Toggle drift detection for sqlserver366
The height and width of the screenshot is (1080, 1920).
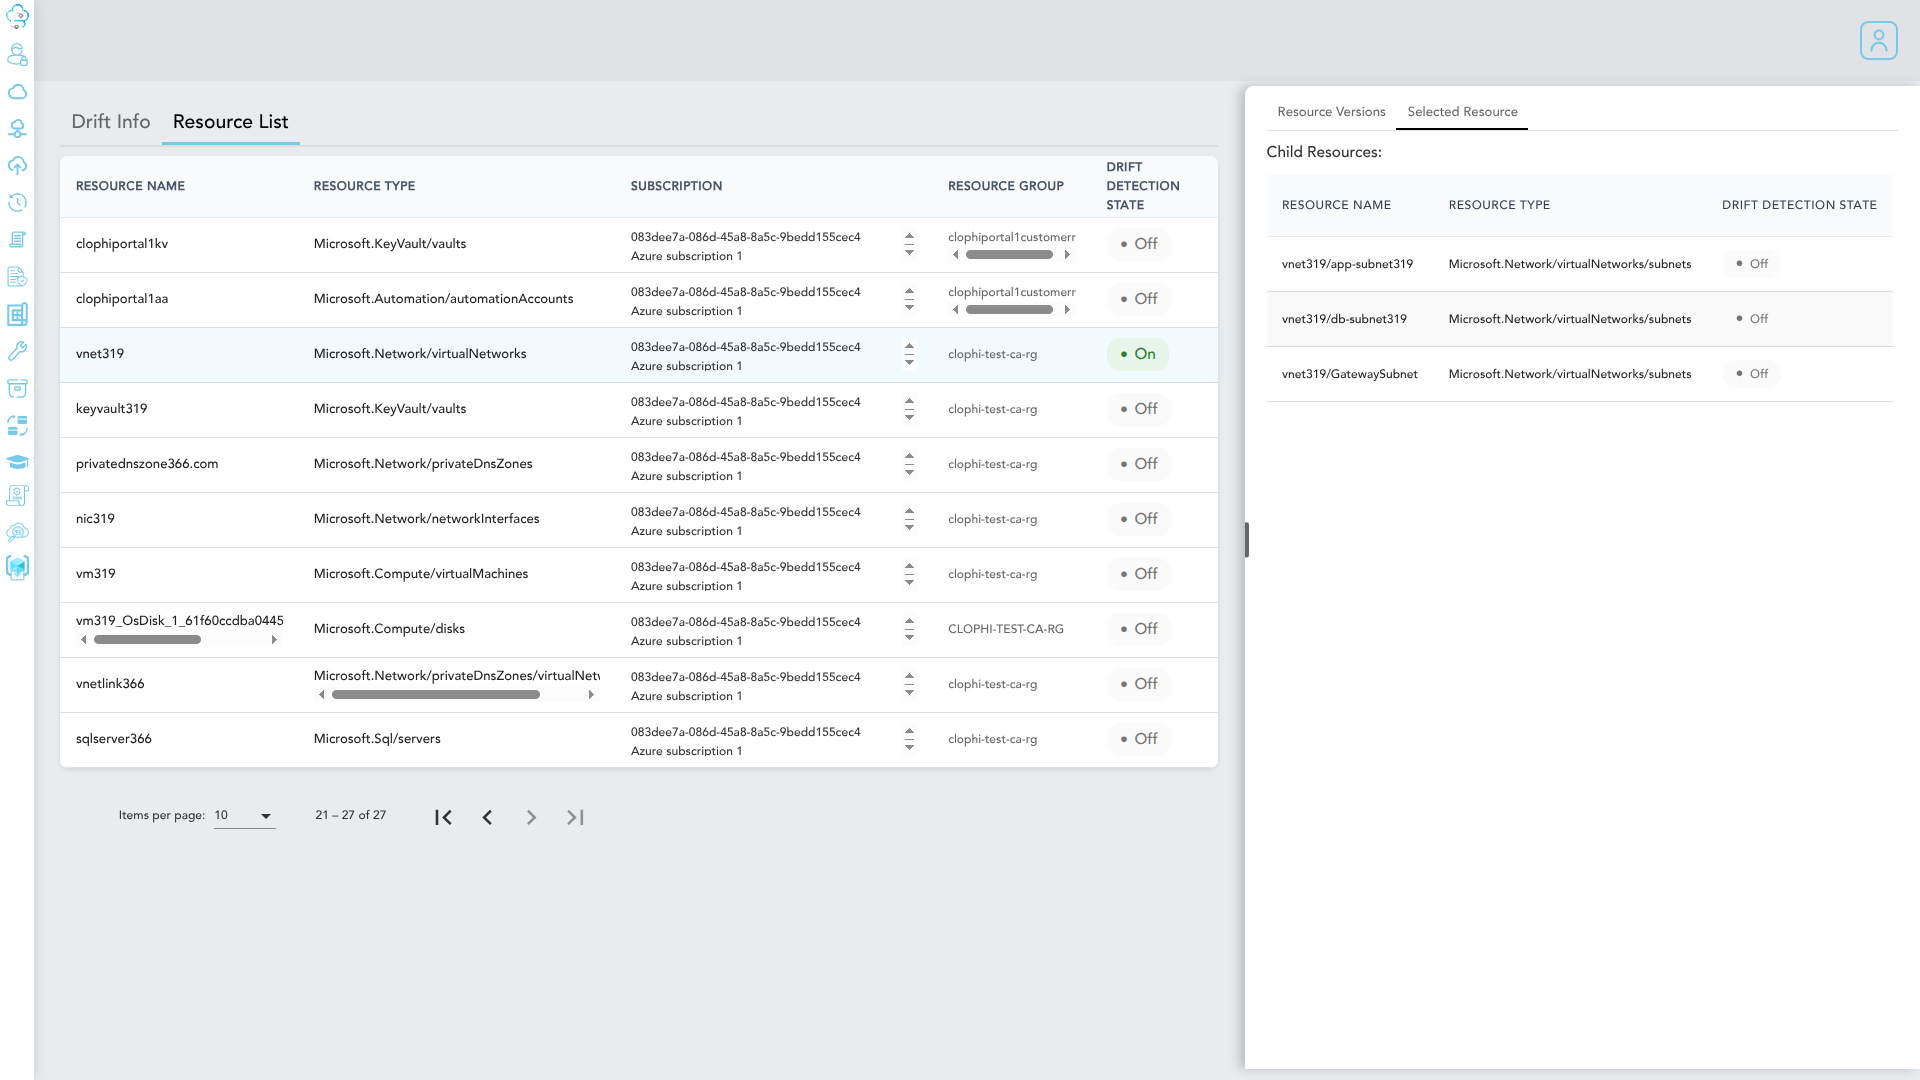1138,739
